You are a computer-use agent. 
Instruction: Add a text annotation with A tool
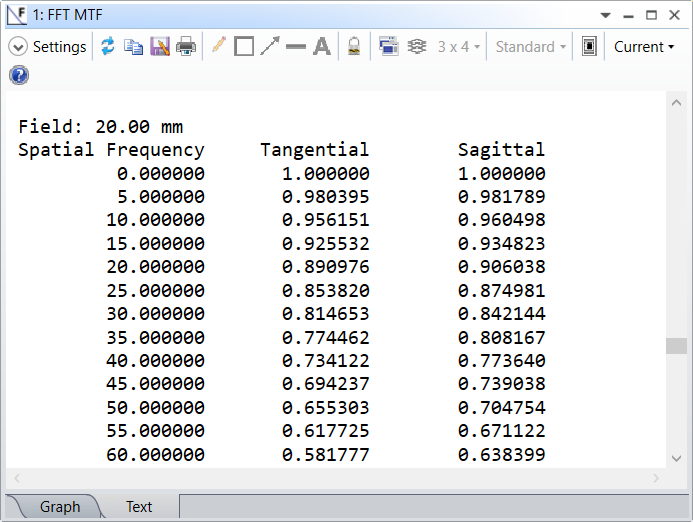tap(322, 46)
